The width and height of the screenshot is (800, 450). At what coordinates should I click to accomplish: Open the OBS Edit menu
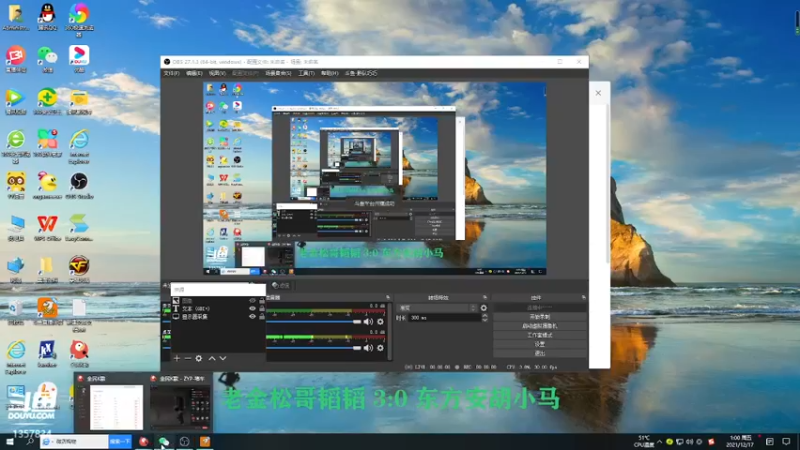194,73
